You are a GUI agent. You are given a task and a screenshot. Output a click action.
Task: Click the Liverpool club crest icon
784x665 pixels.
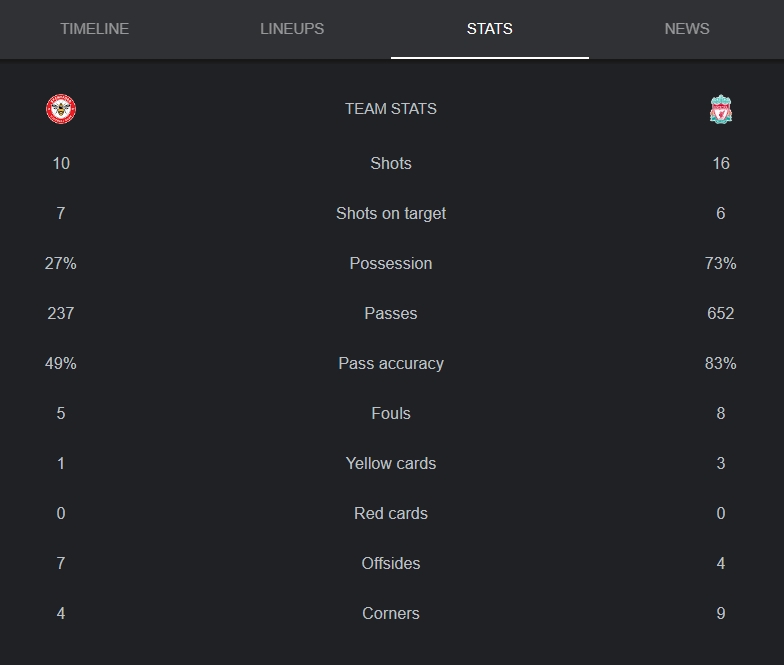tap(720, 109)
